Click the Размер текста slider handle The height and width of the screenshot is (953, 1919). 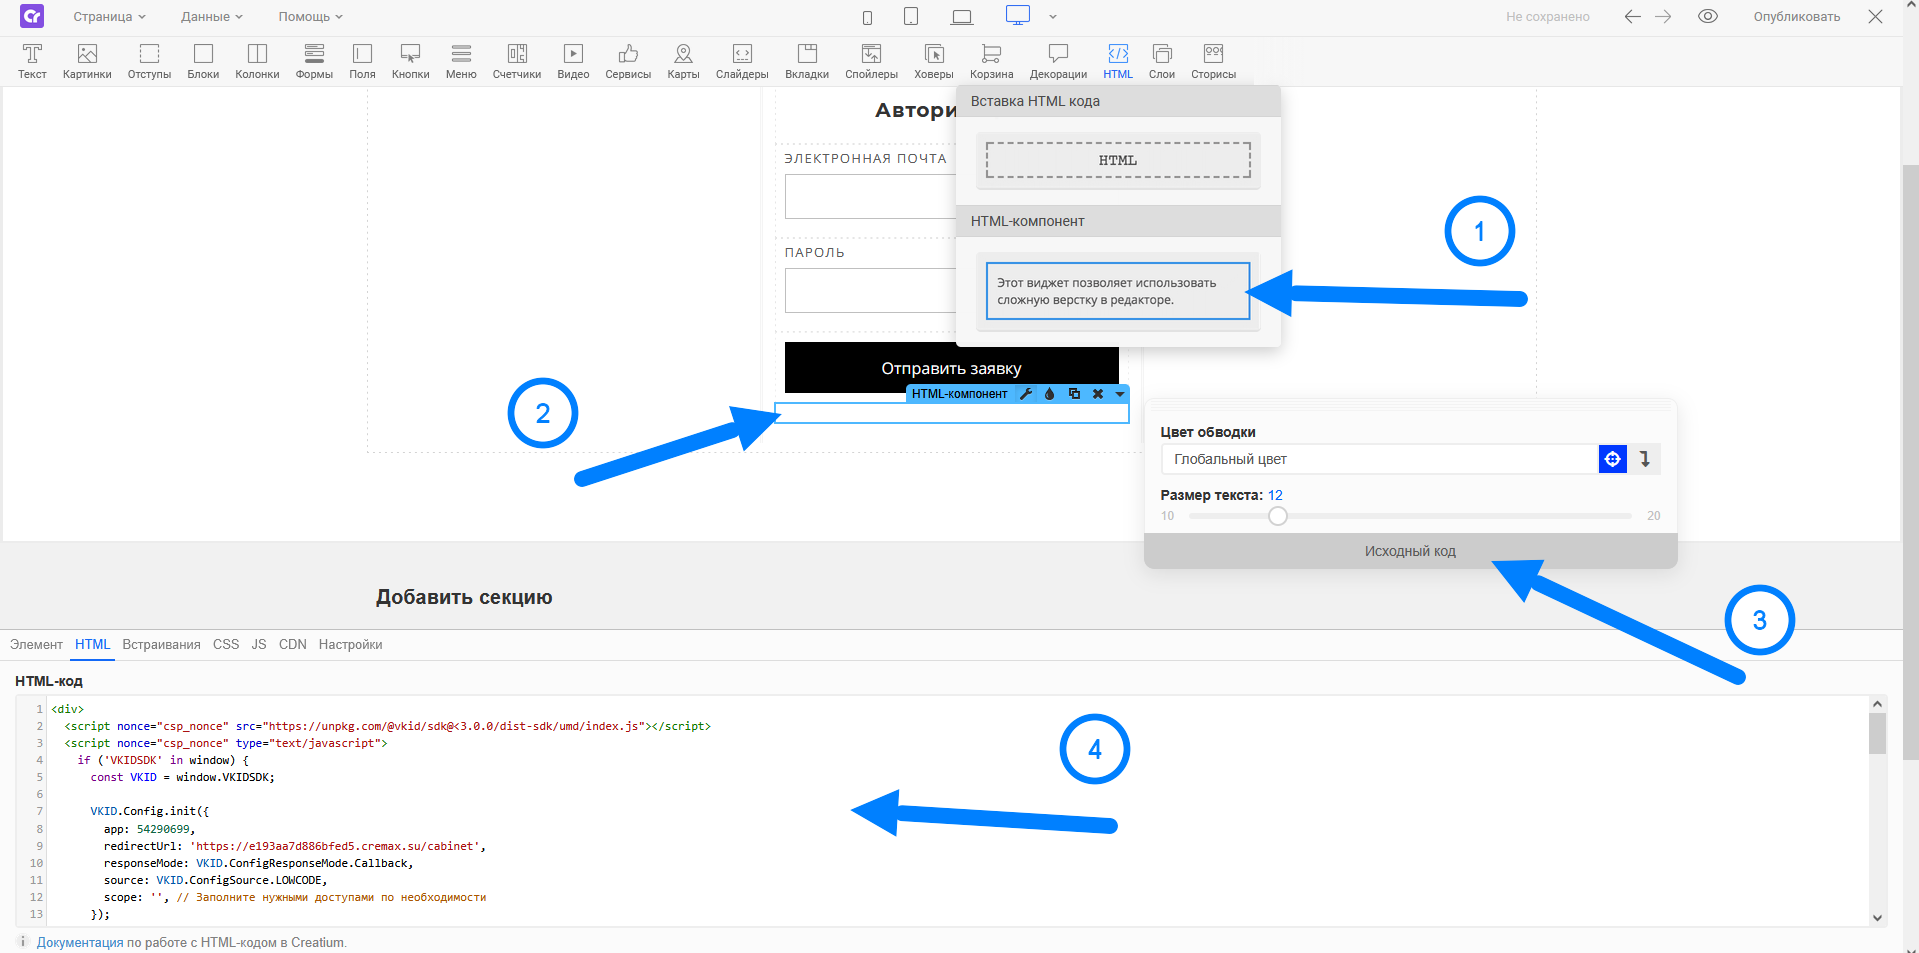tap(1278, 516)
